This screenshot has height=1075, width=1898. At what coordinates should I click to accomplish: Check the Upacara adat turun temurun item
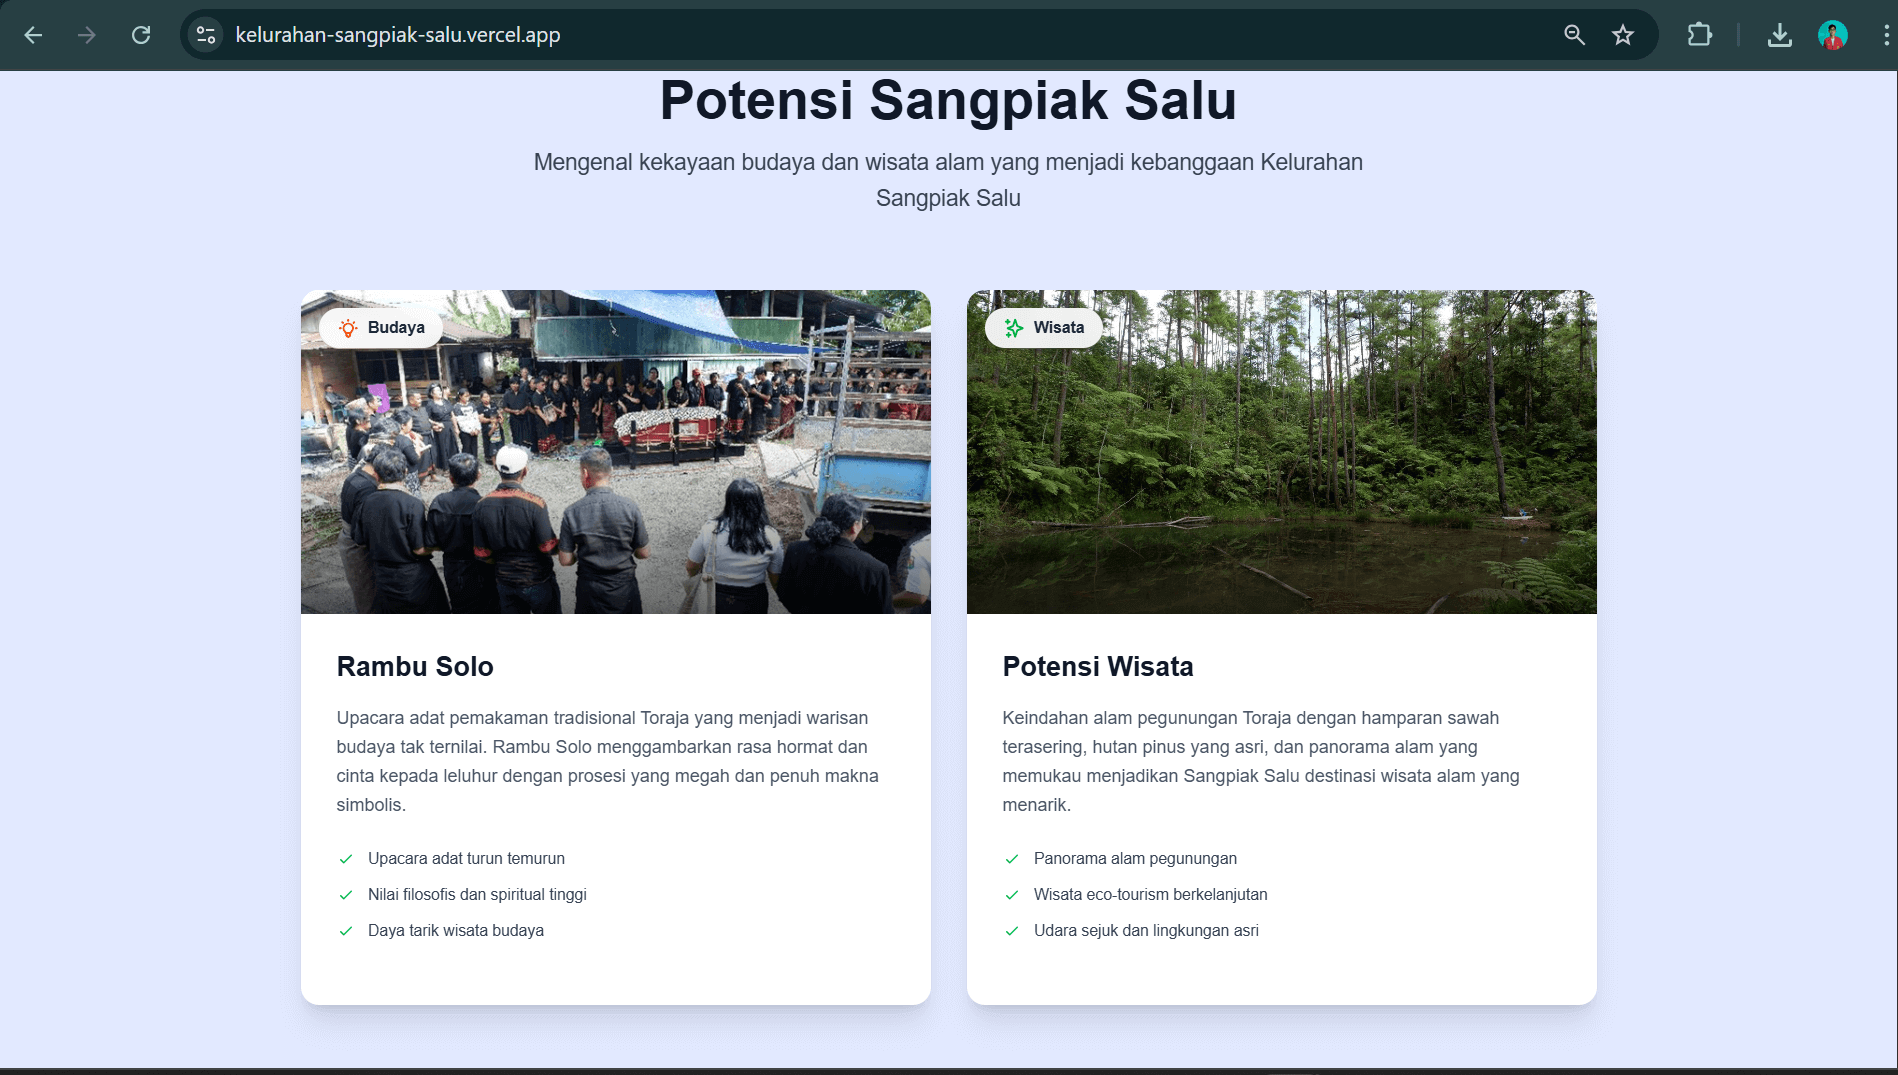(346, 858)
